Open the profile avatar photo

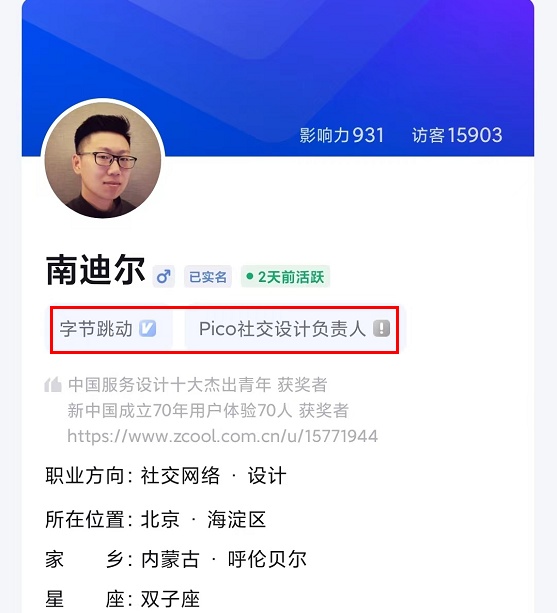[x=103, y=160]
